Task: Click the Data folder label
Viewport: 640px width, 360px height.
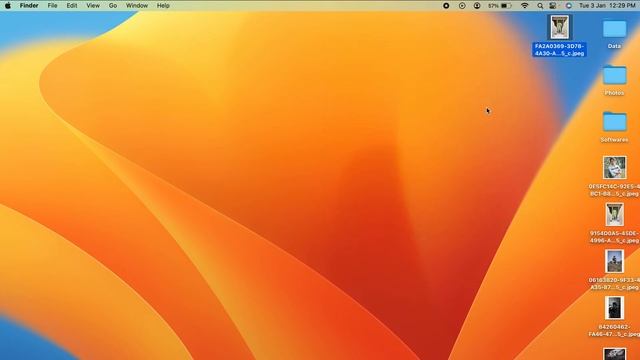Action: 614,46
